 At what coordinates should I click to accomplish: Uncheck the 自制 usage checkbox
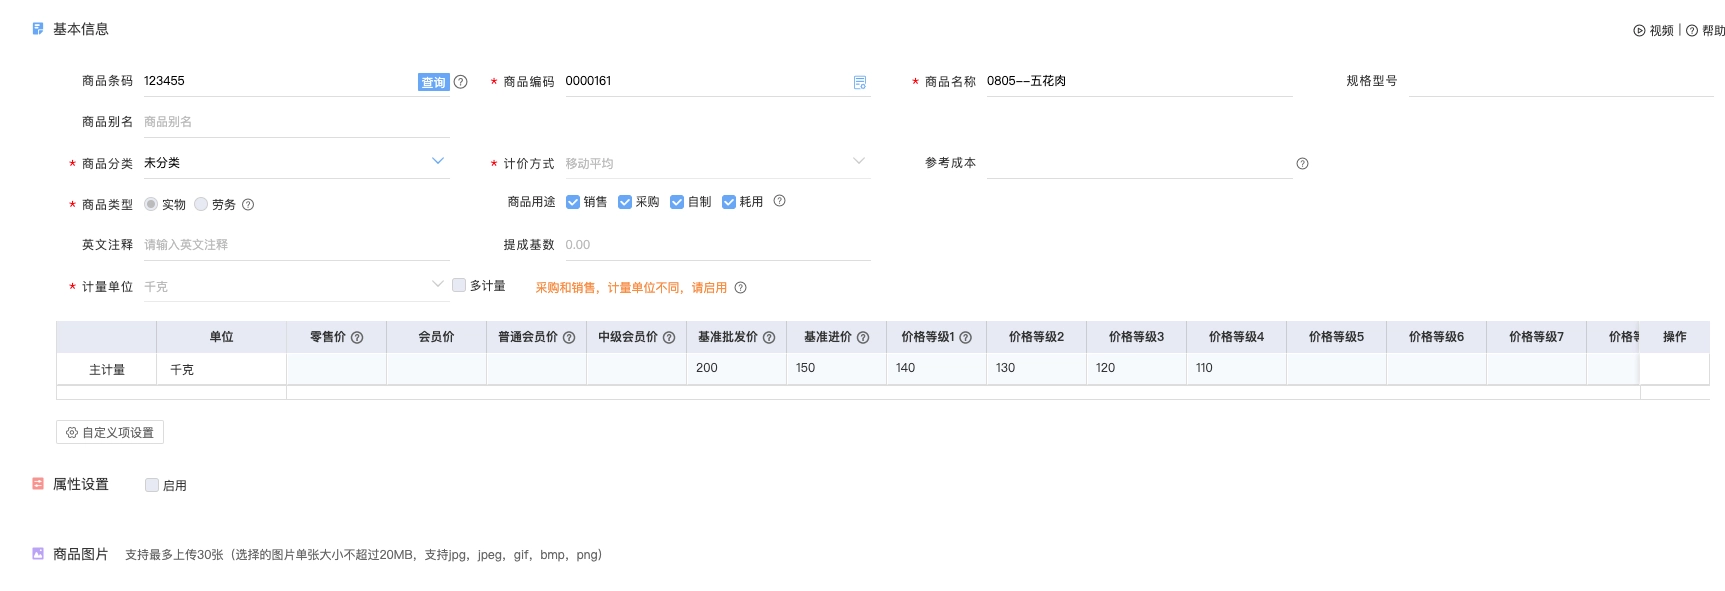point(677,202)
